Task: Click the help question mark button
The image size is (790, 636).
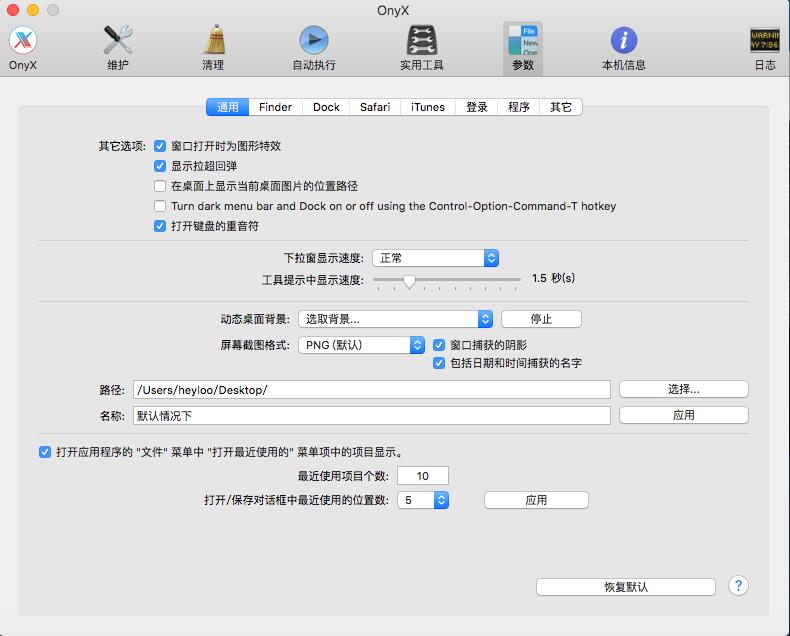Action: point(738,586)
